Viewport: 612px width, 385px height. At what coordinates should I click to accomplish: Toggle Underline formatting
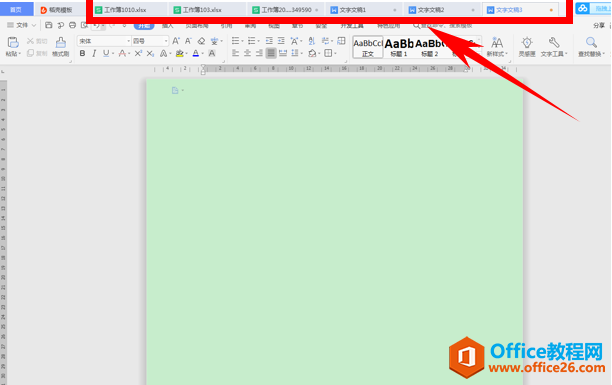(x=106, y=53)
